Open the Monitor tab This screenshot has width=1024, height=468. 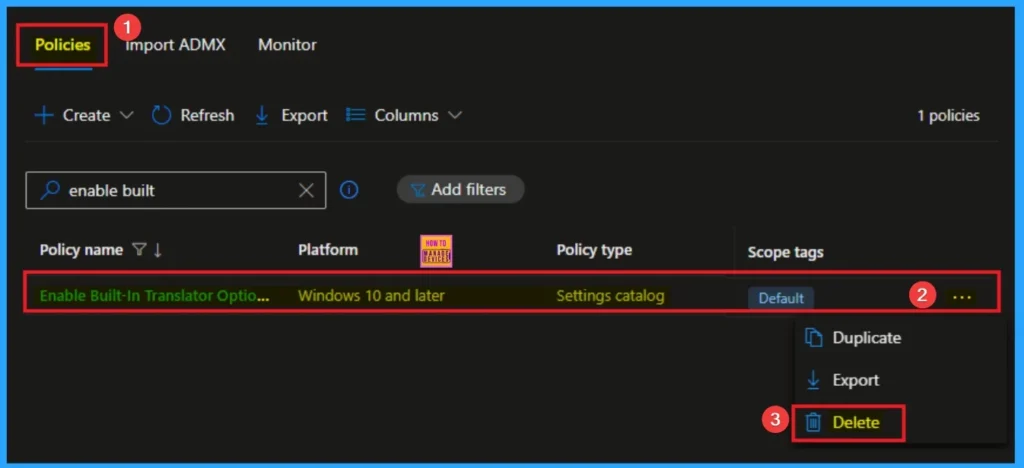(287, 45)
